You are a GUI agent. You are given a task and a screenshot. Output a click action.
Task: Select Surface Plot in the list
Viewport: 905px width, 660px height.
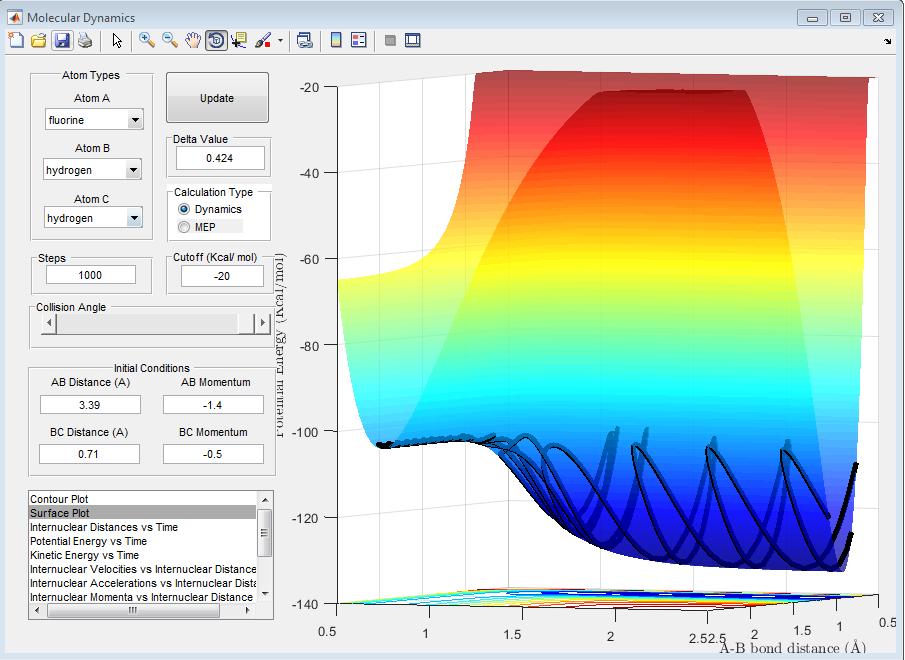(x=143, y=513)
